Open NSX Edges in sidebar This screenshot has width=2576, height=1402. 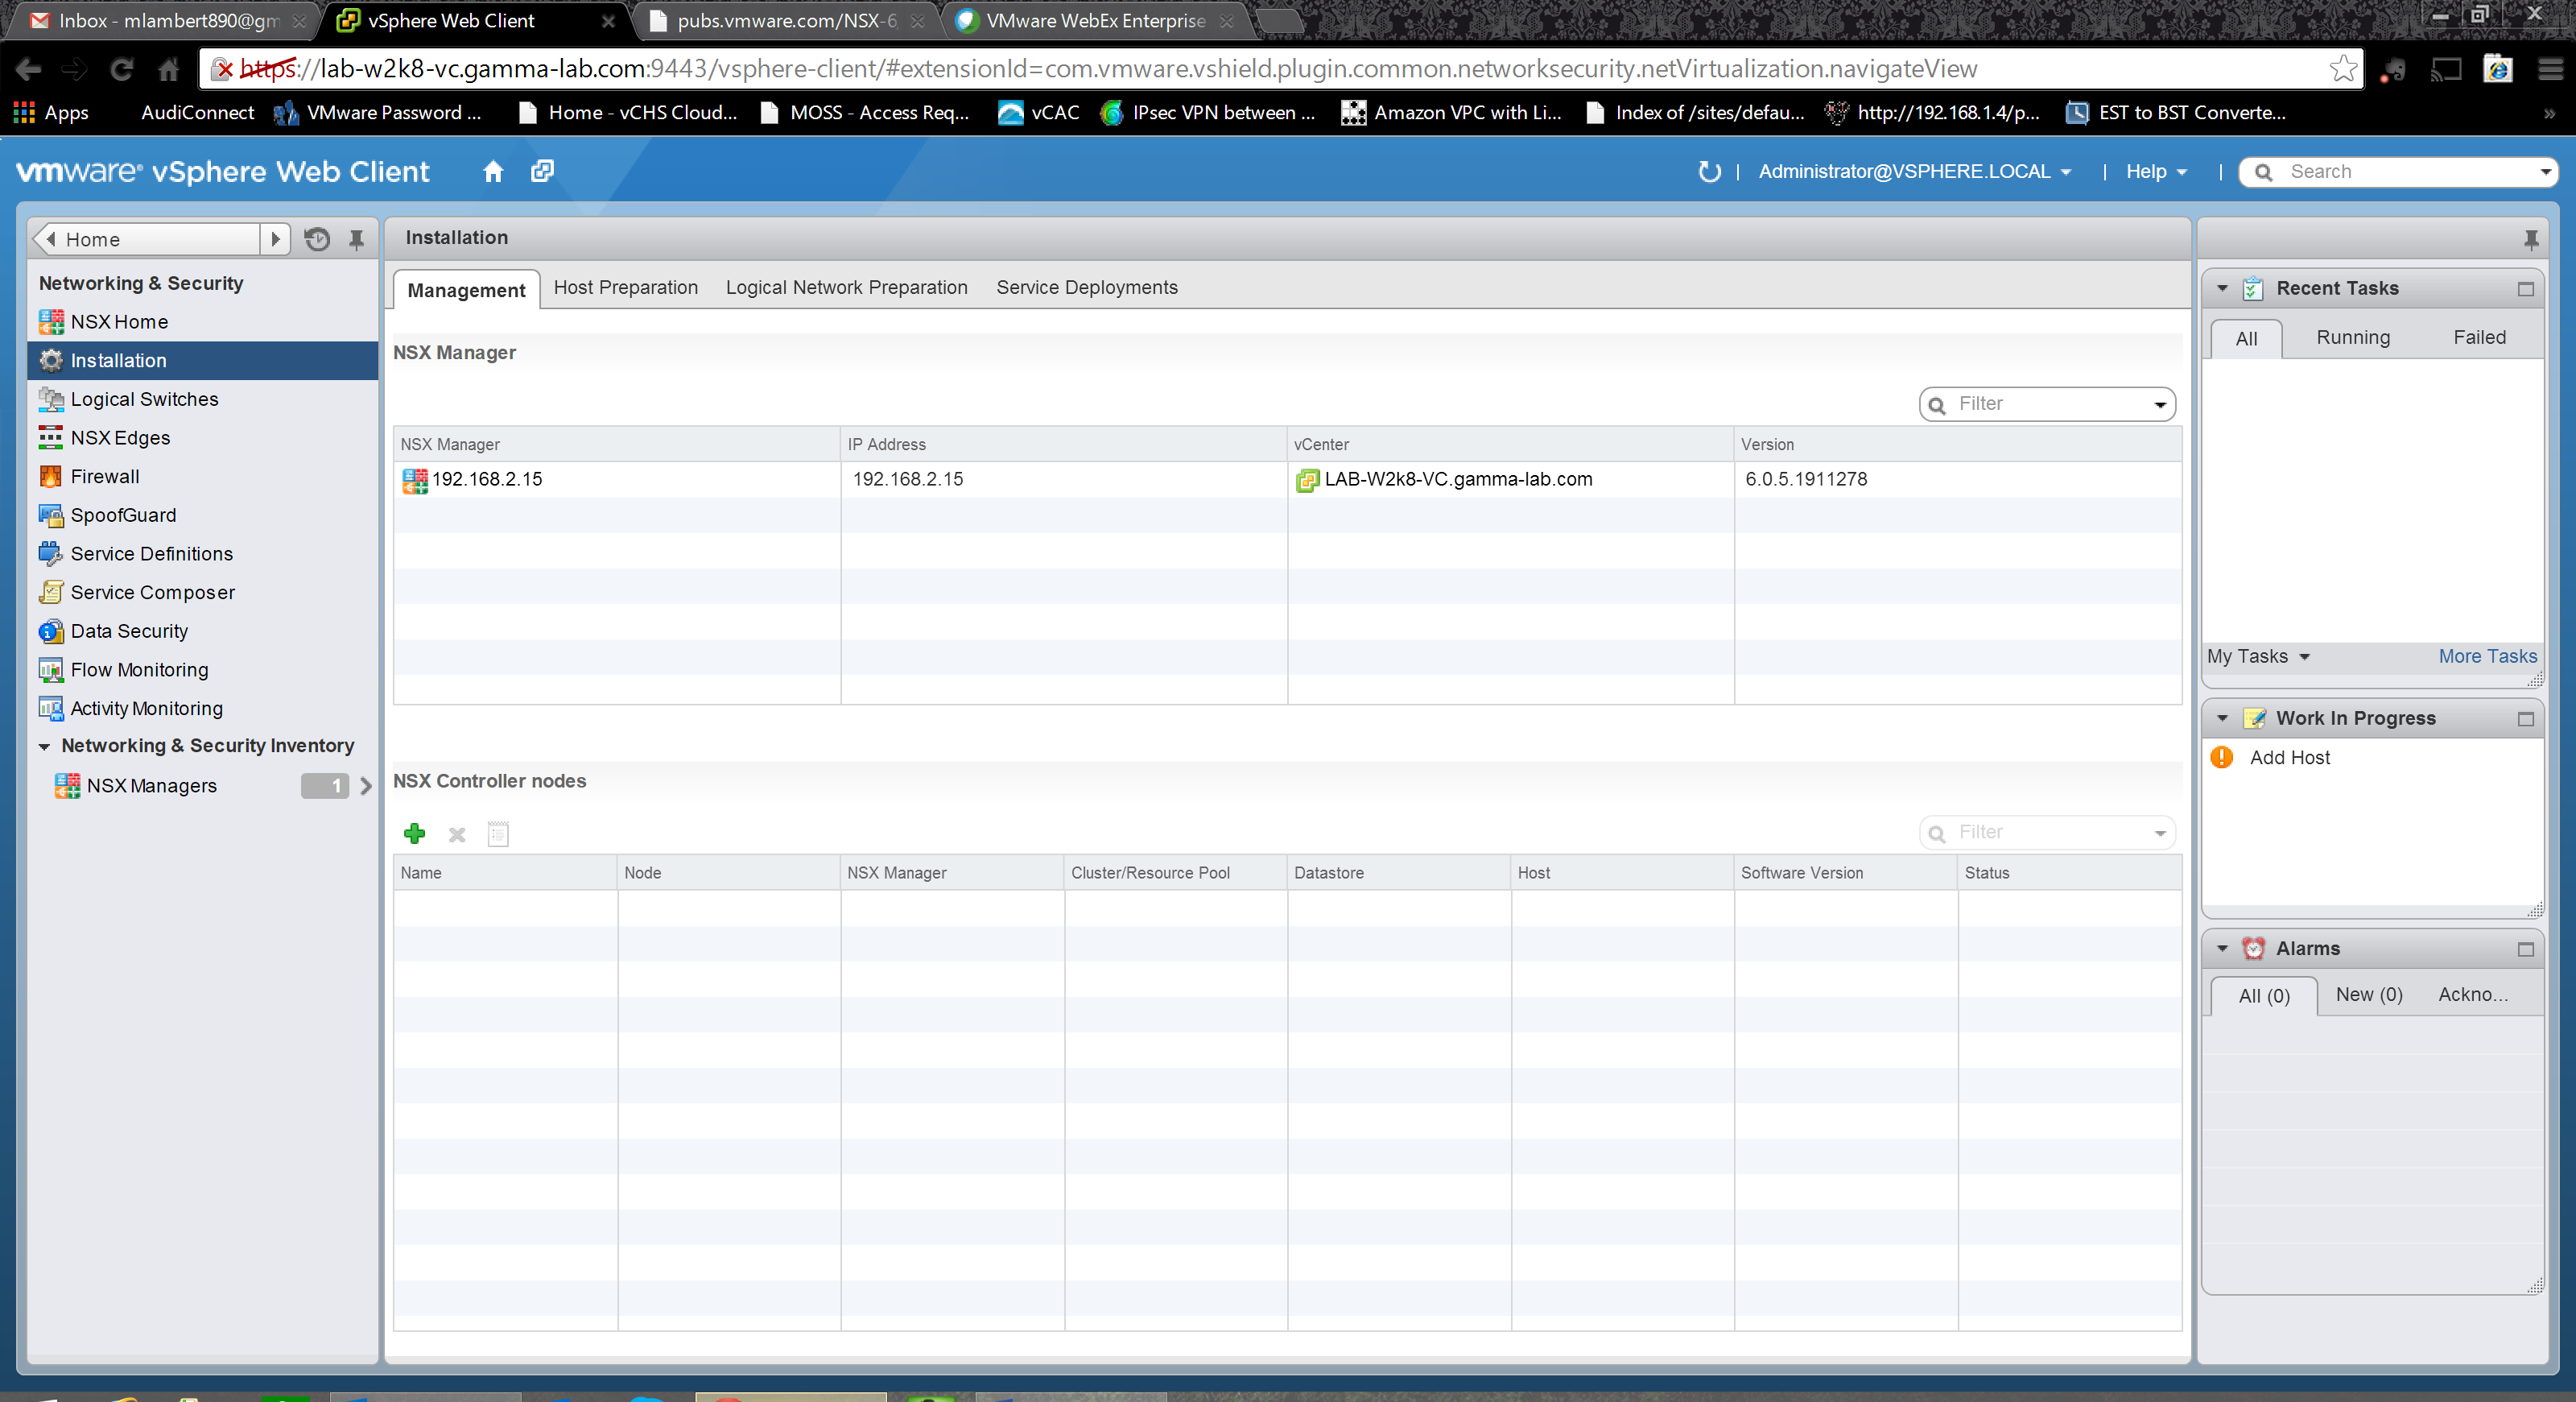pos(120,437)
